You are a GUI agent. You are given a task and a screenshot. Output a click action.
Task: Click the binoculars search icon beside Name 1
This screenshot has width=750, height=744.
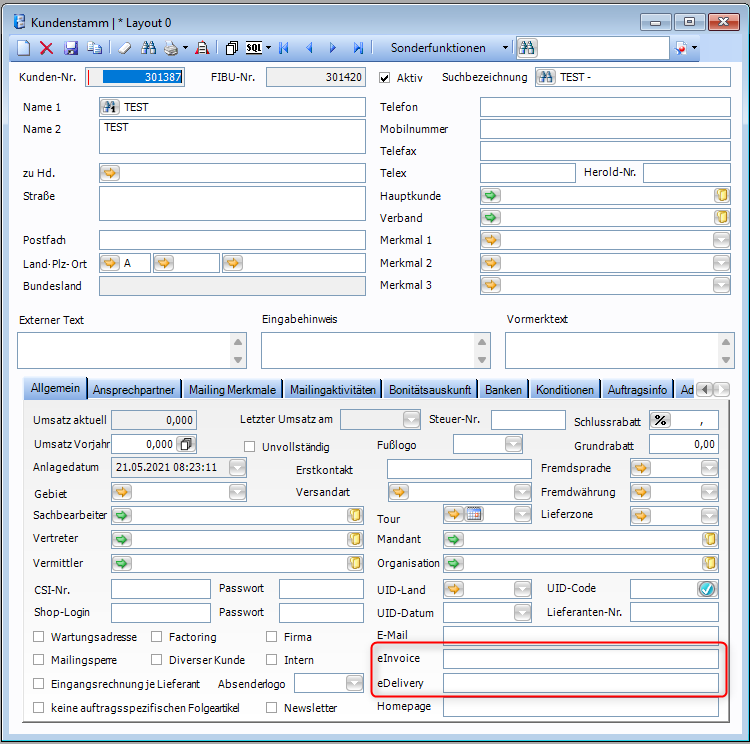(x=110, y=107)
